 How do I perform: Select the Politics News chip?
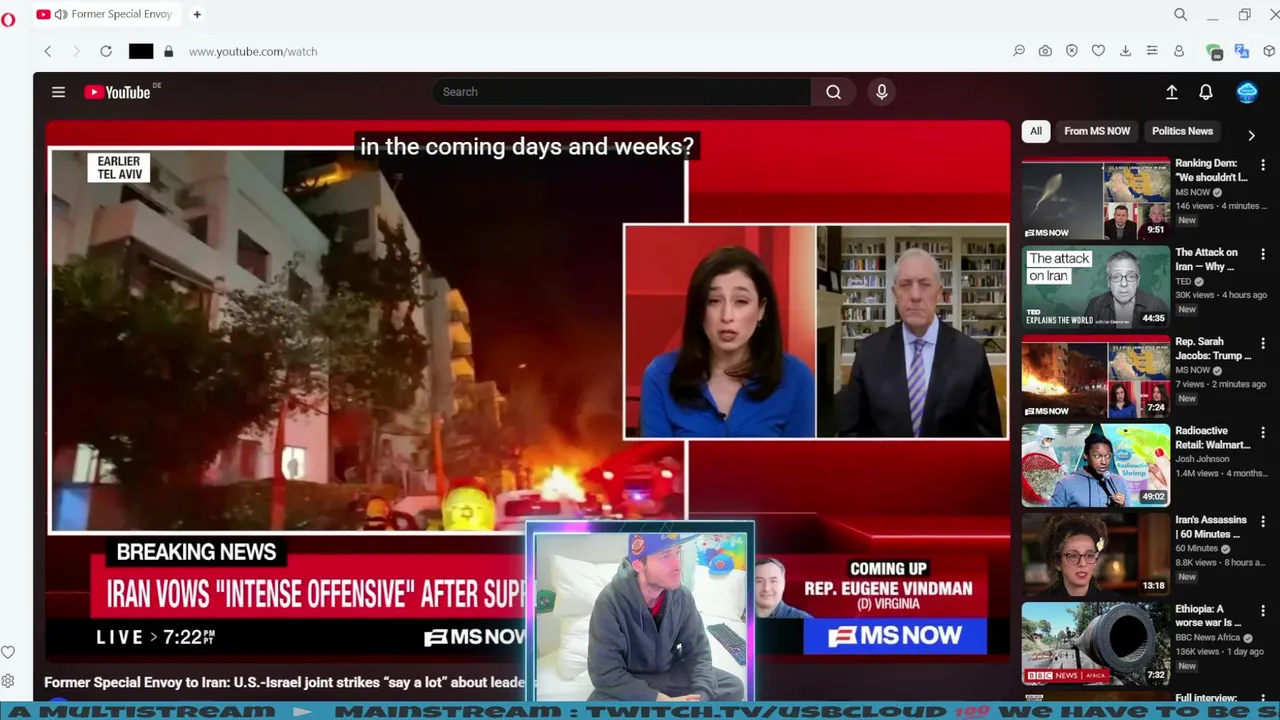1182,131
